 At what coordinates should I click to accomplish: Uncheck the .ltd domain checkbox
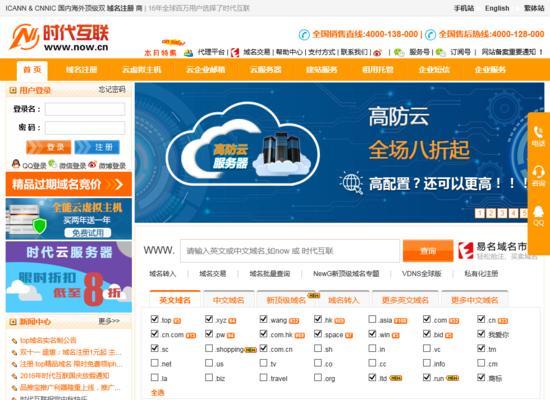click(x=372, y=377)
